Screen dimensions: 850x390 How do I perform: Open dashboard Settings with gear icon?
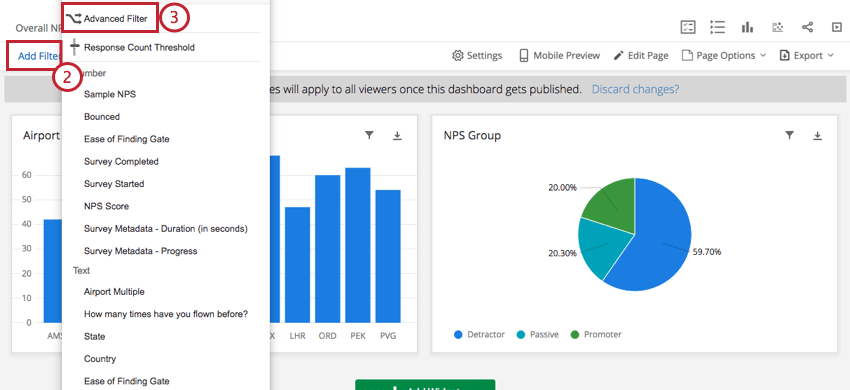(477, 55)
